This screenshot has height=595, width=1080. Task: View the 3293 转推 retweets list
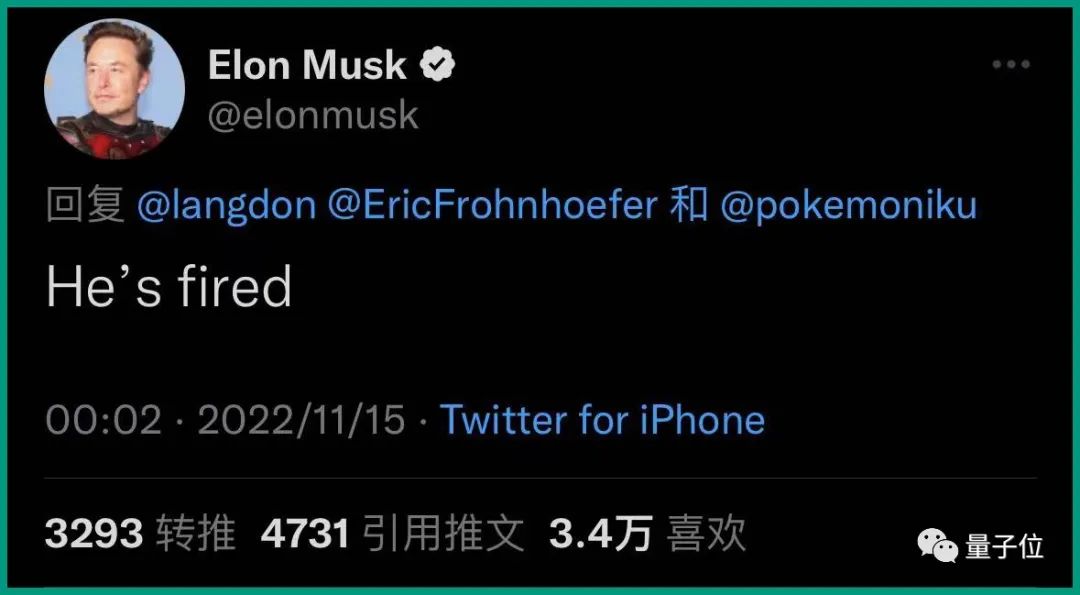pos(140,534)
